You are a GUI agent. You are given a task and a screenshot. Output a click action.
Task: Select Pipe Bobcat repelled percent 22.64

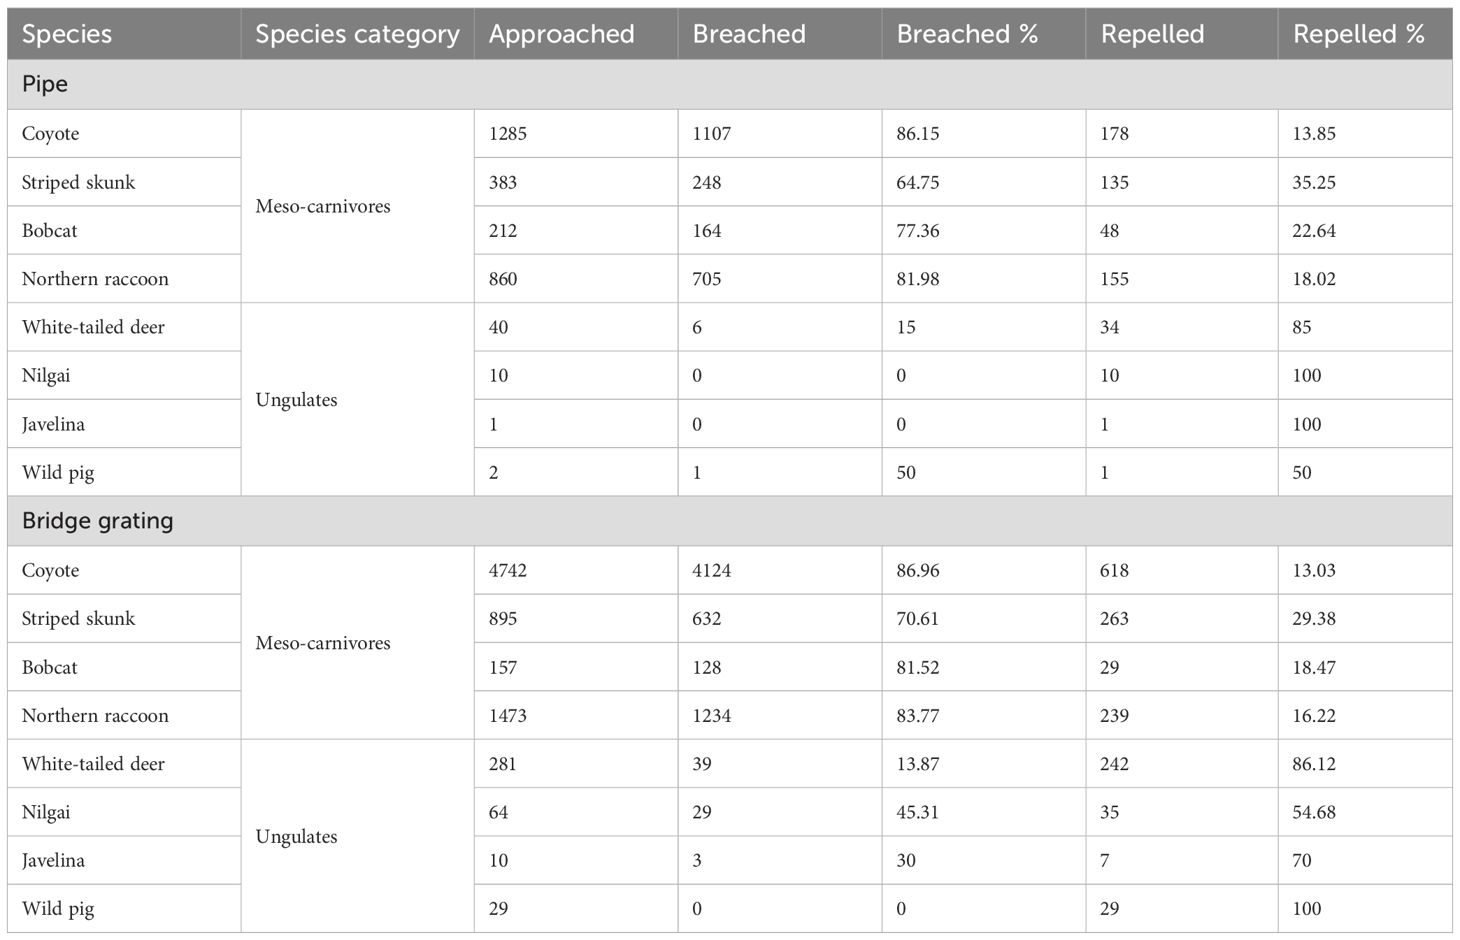[1314, 231]
